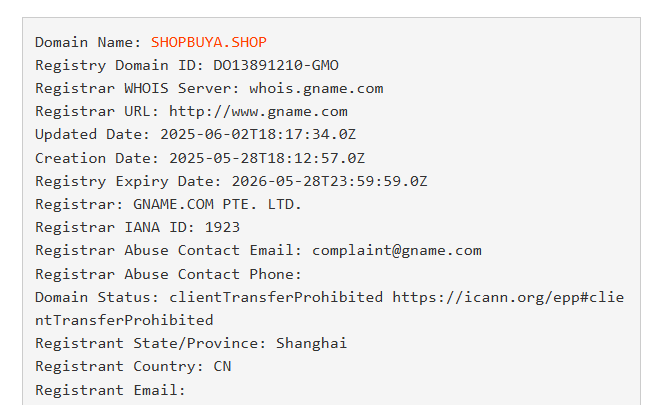Click the Registrar Abuse Contact Email label
Viewport: 647px width, 405px height.
tap(168, 251)
